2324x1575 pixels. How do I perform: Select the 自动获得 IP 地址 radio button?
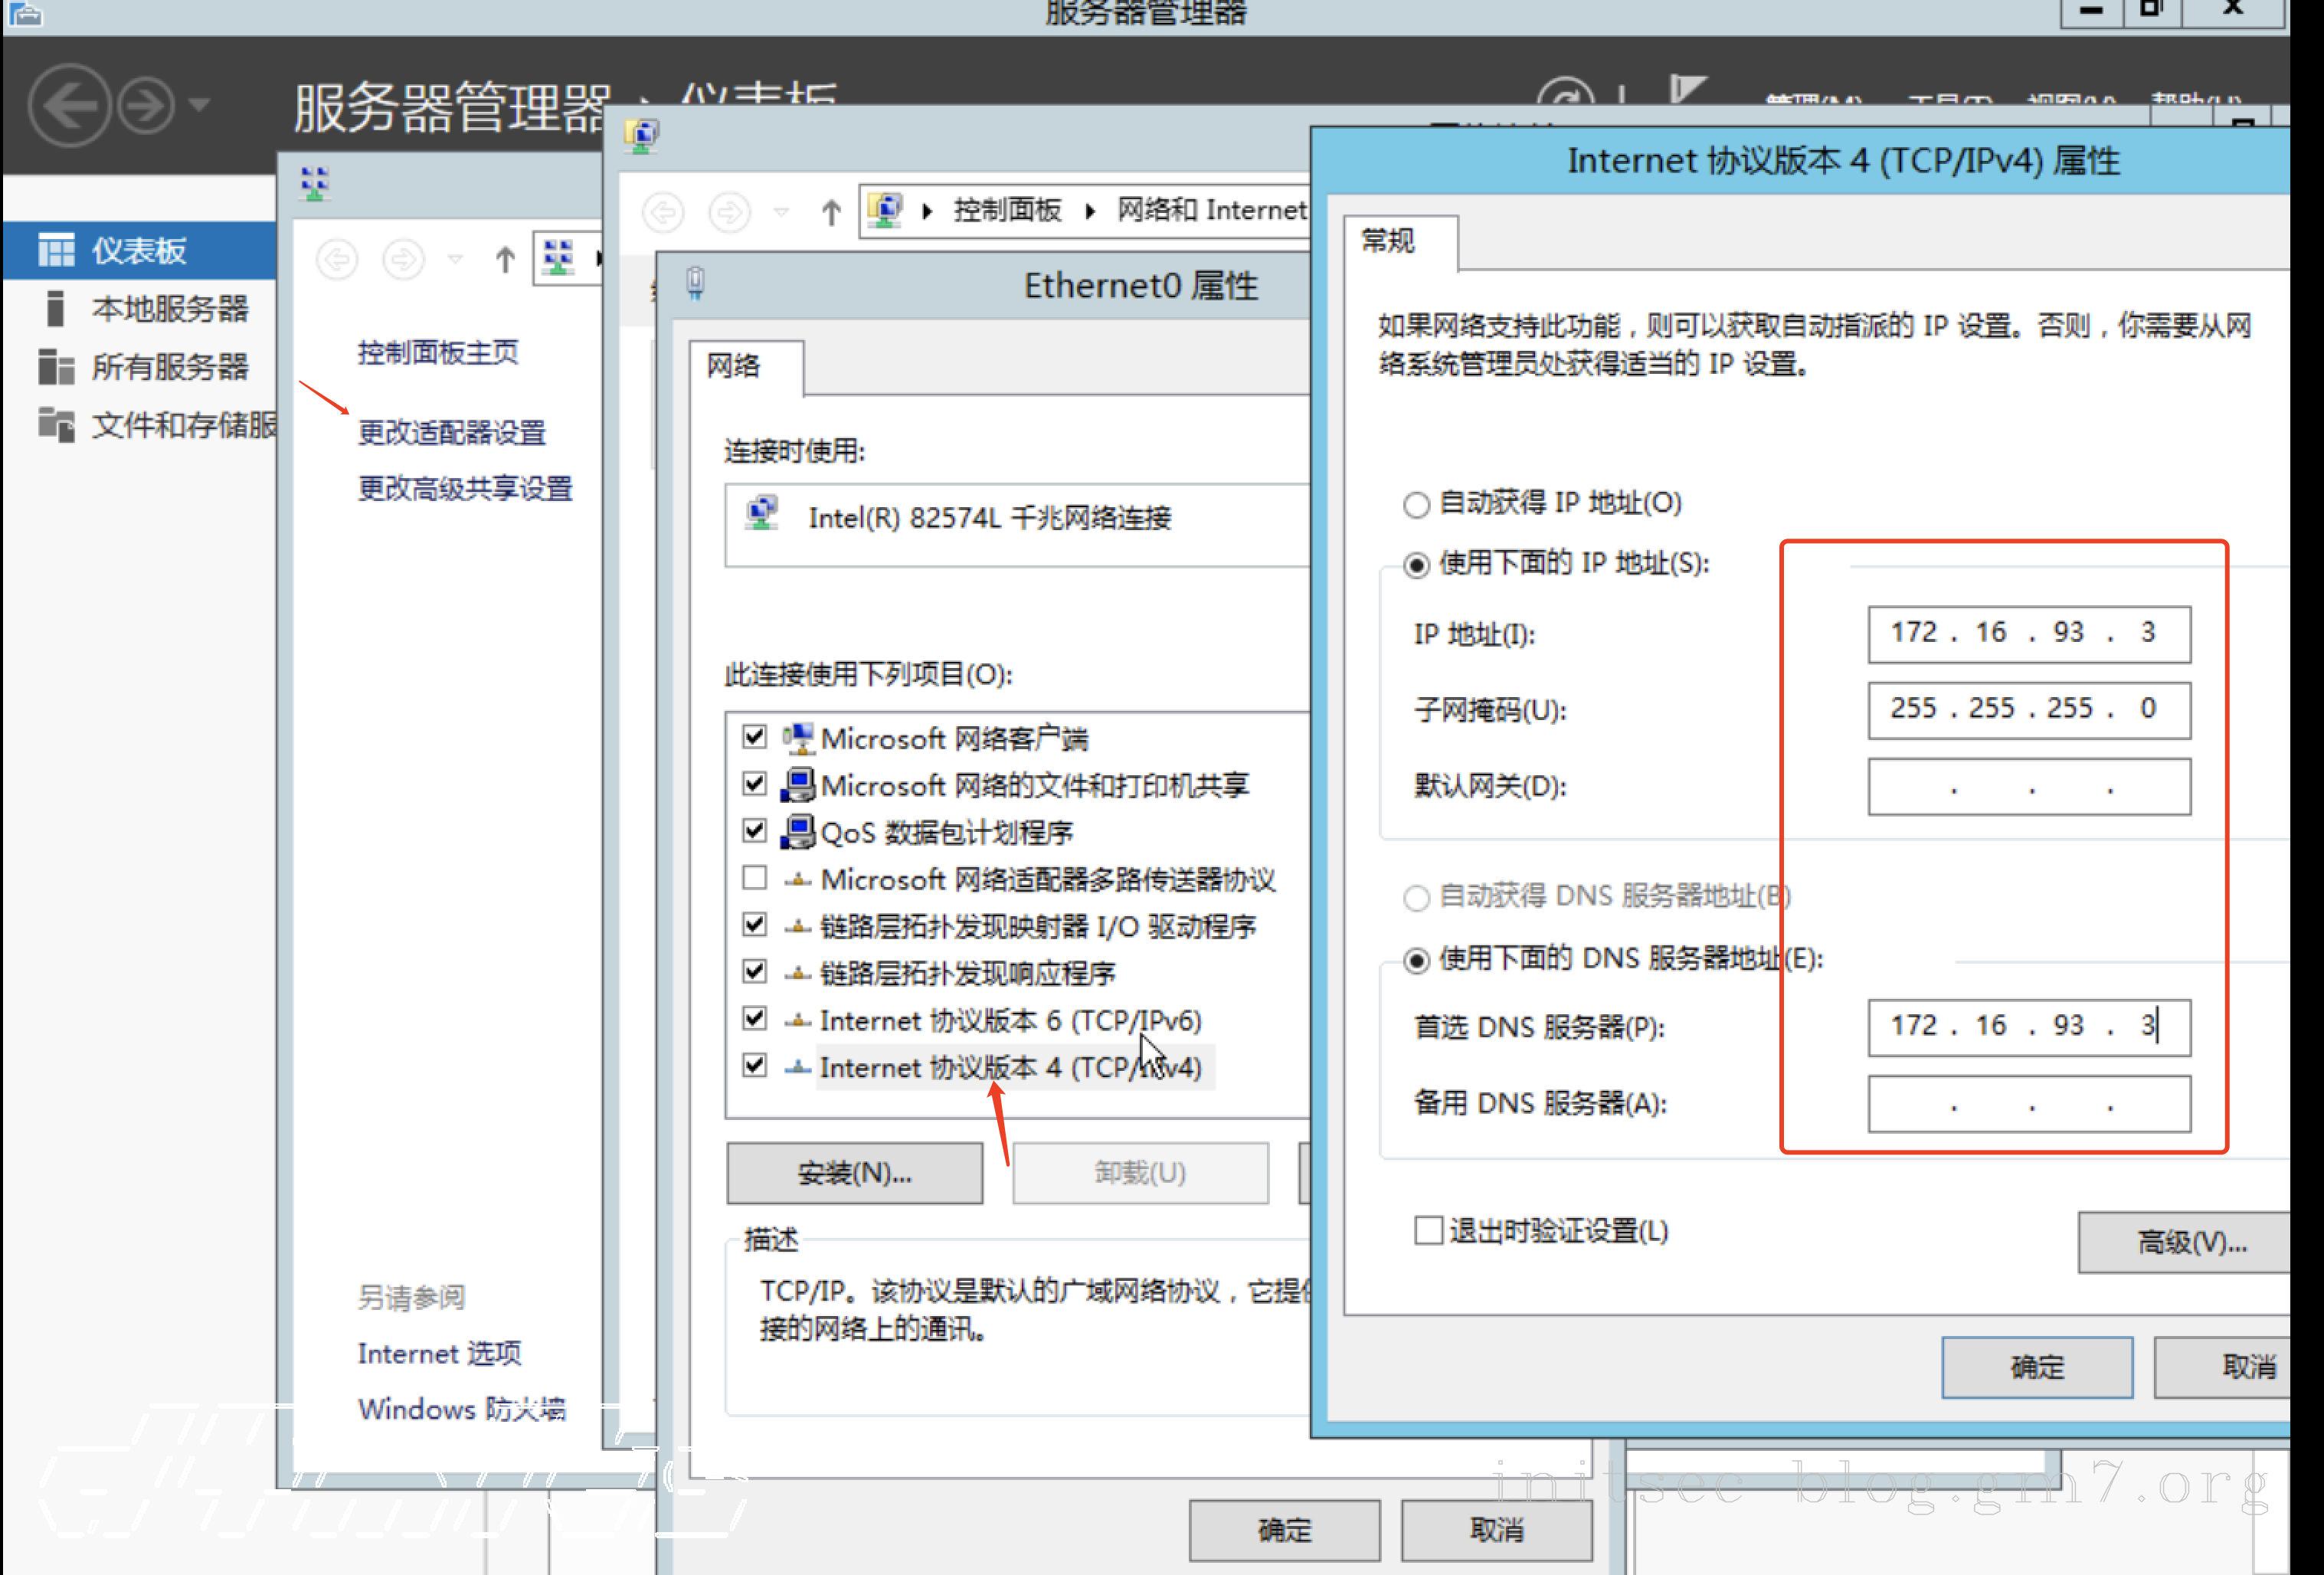point(1417,505)
